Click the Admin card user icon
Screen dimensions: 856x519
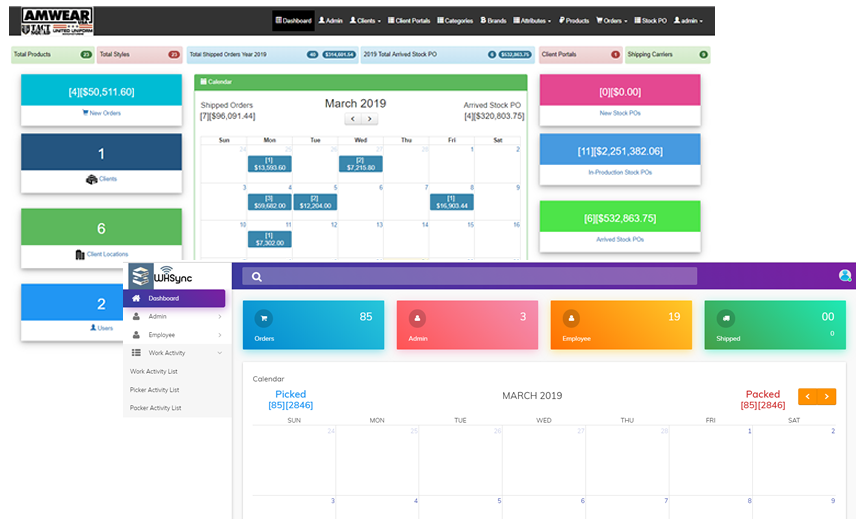418,318
